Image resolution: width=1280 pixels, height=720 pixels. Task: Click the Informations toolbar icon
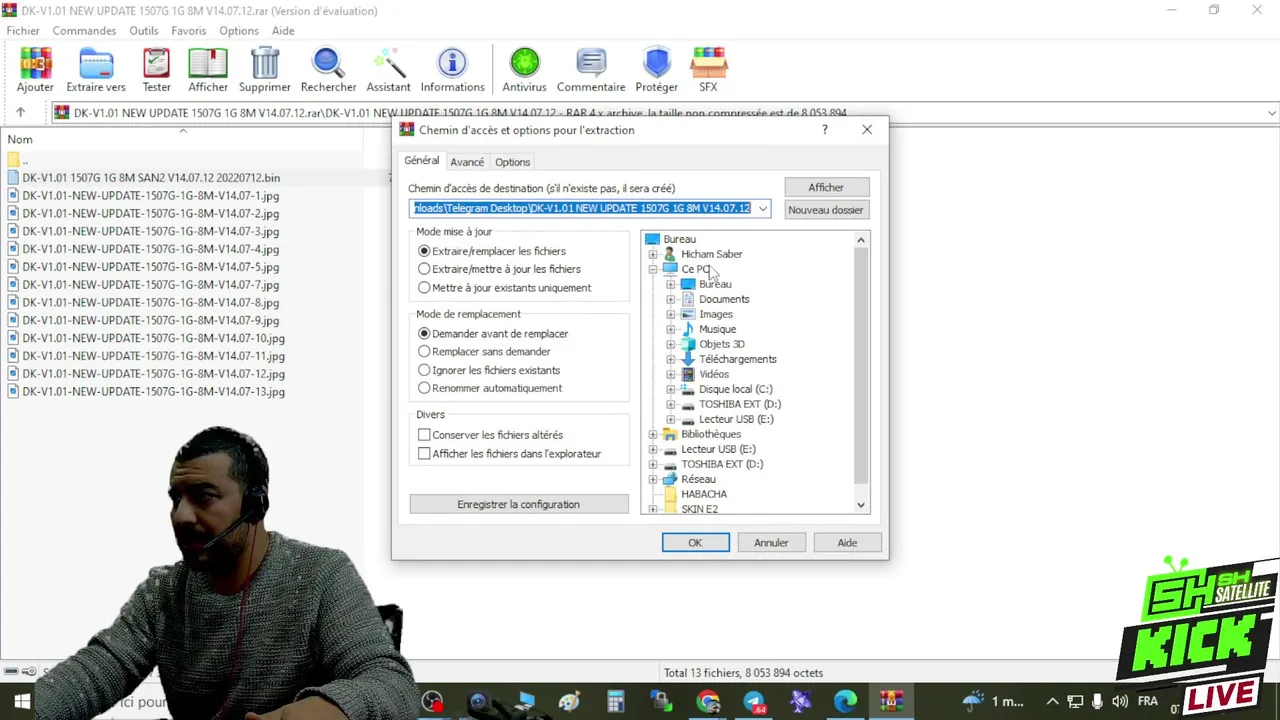click(452, 70)
